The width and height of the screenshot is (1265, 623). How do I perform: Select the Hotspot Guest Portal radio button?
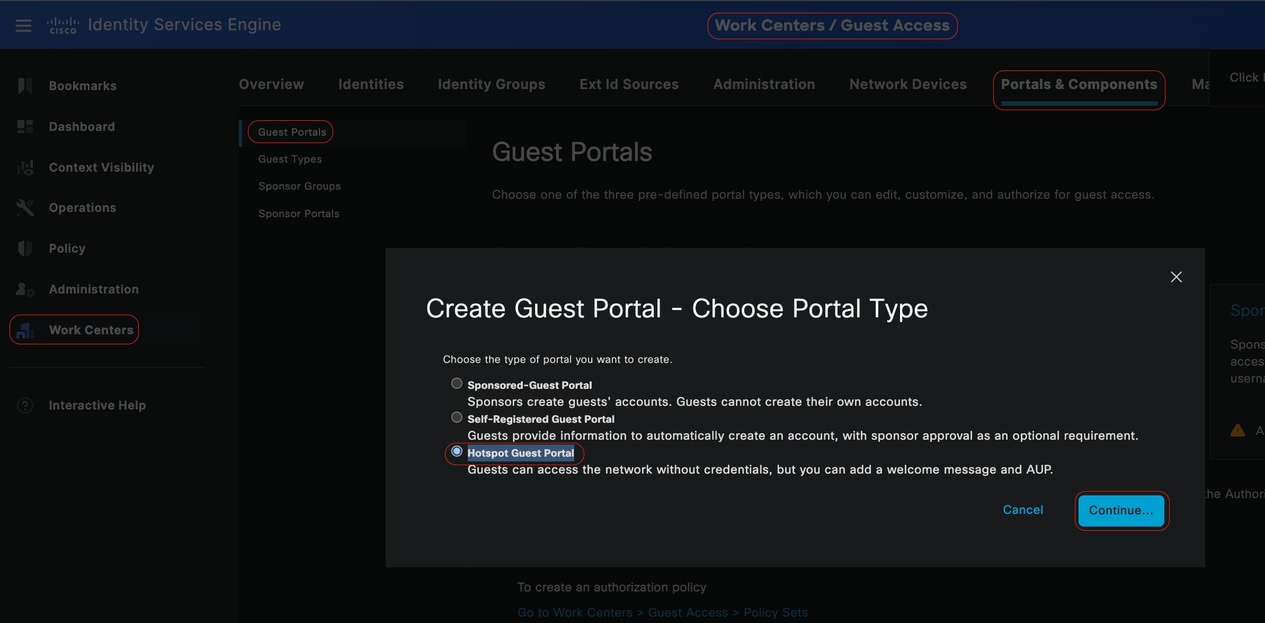457,451
